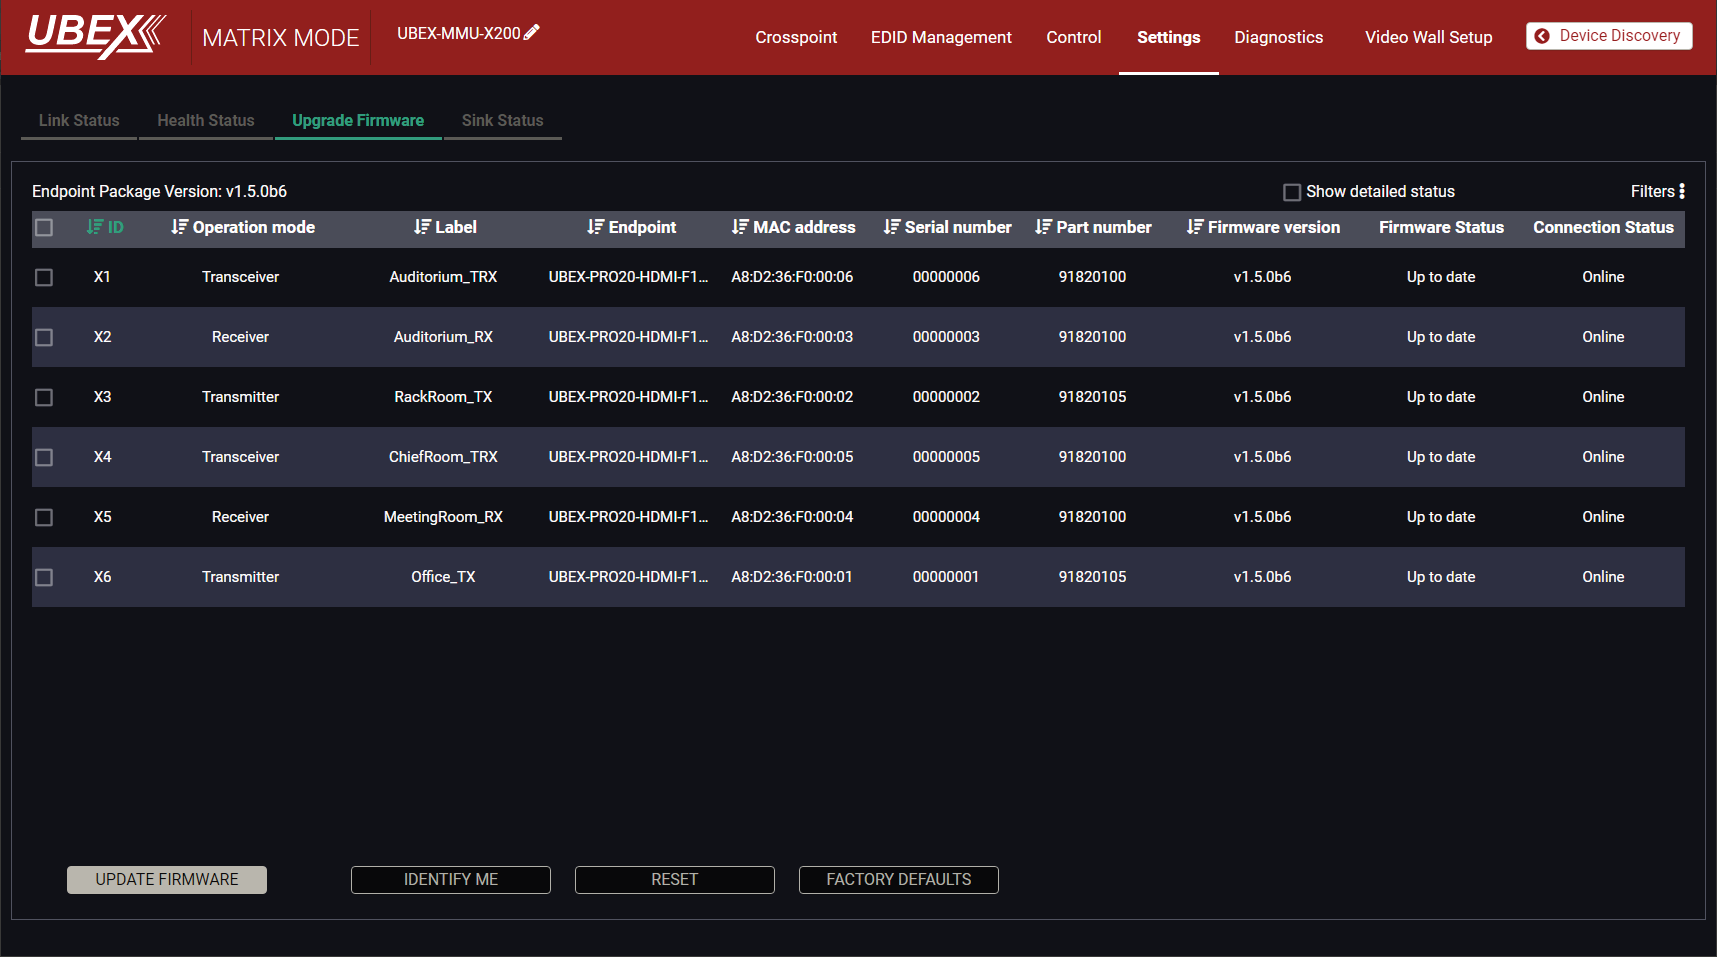Sort by Serial number column

947,227
